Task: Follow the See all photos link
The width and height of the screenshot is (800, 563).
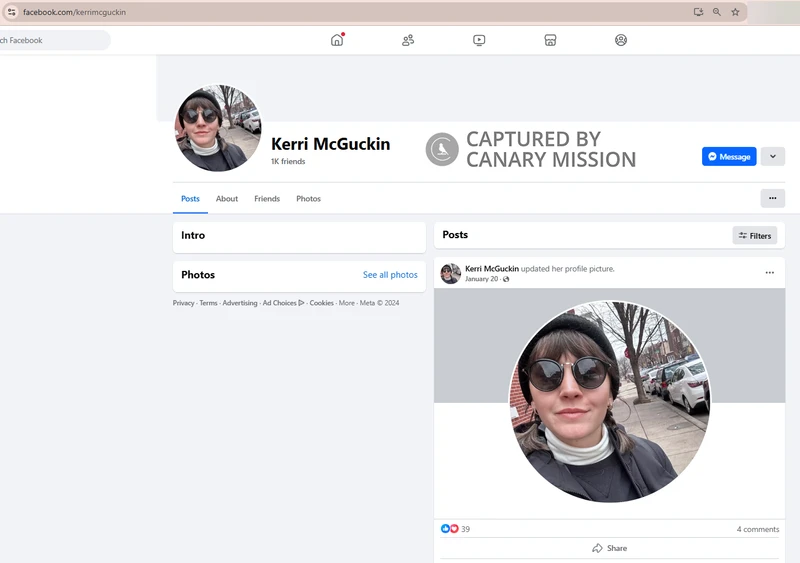Action: tap(390, 275)
